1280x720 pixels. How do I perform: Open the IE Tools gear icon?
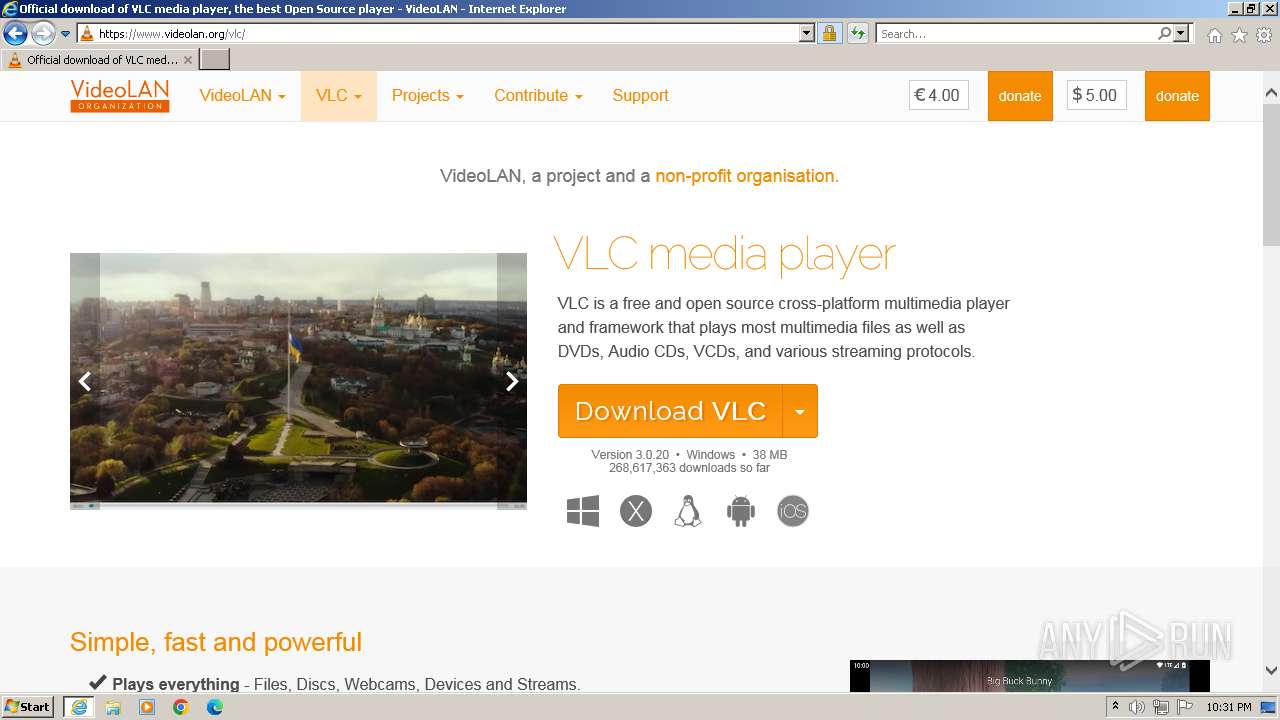click(1264, 35)
